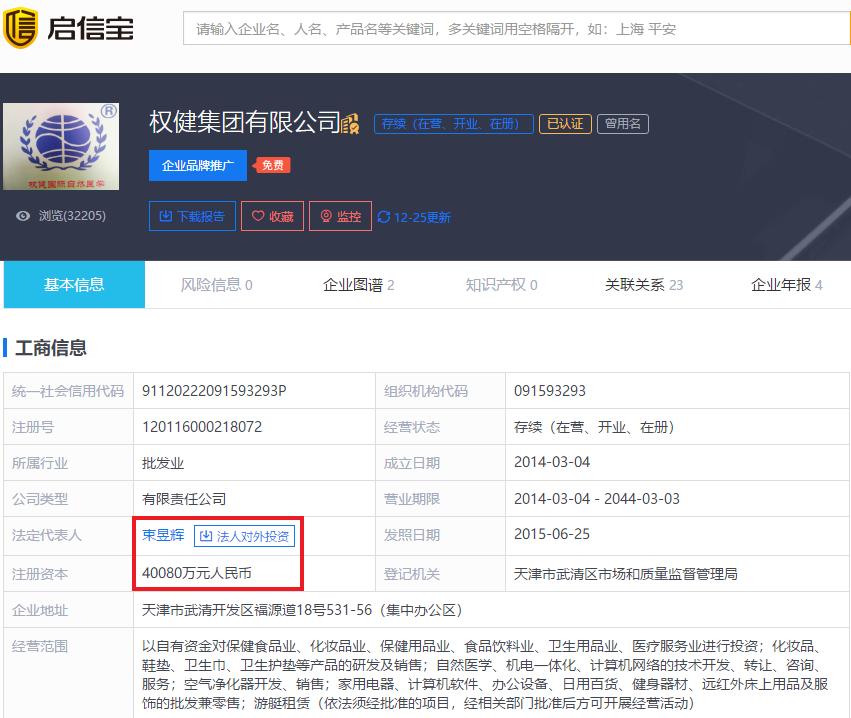Enable monitoring with the 监控 pin icon

(326, 215)
